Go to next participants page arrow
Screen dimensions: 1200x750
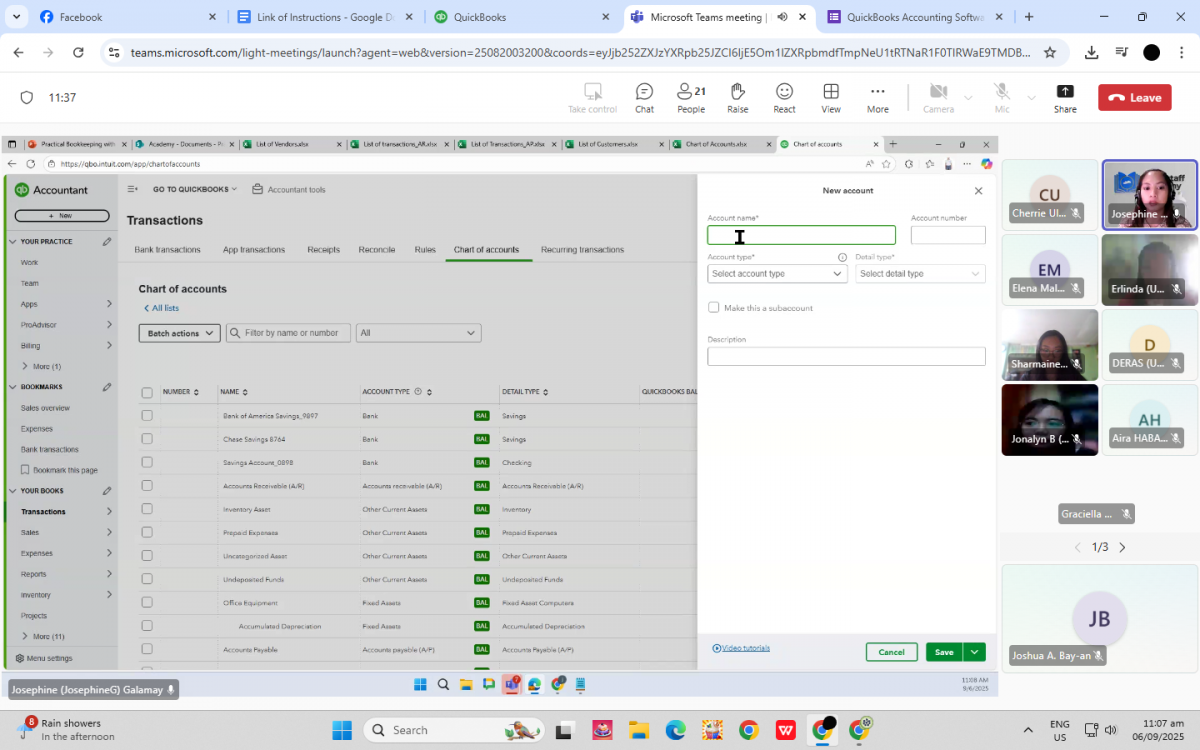1122,547
